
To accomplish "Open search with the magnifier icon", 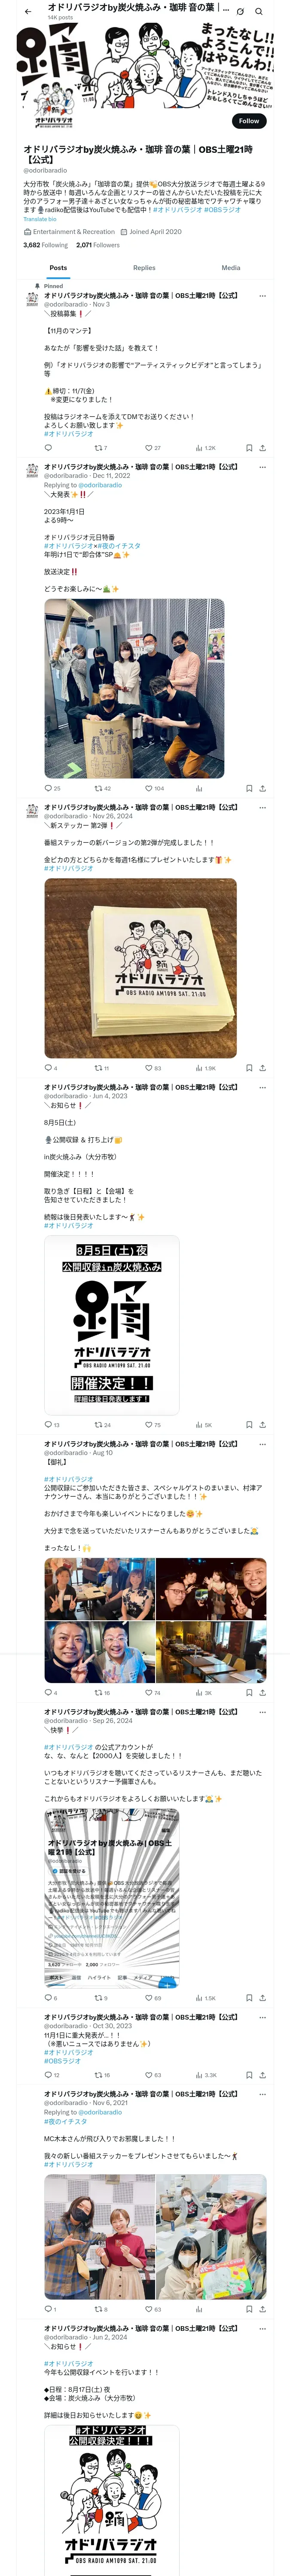I will [x=259, y=11].
